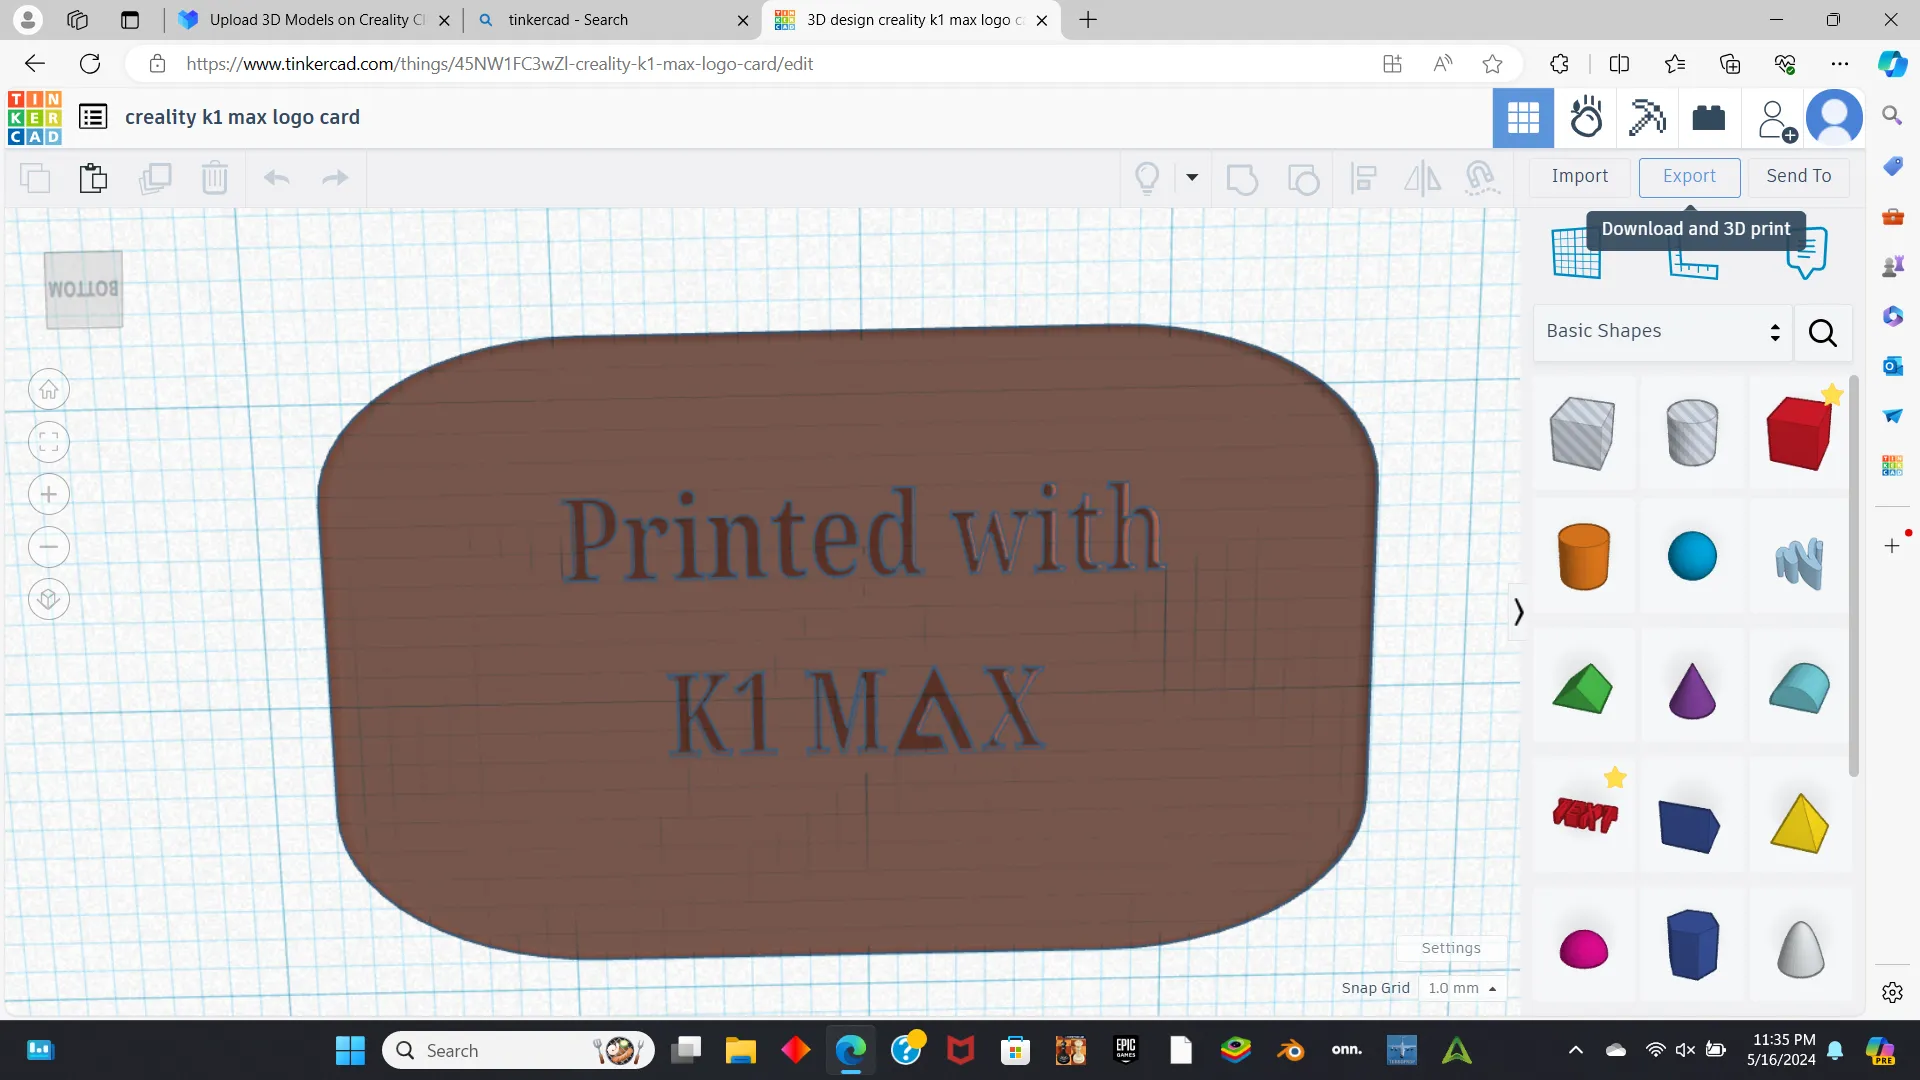Screen dimensions: 1920x1080
Task: Open the Snap Grid 1.0 mm dropdown
Action: [x=1461, y=988]
